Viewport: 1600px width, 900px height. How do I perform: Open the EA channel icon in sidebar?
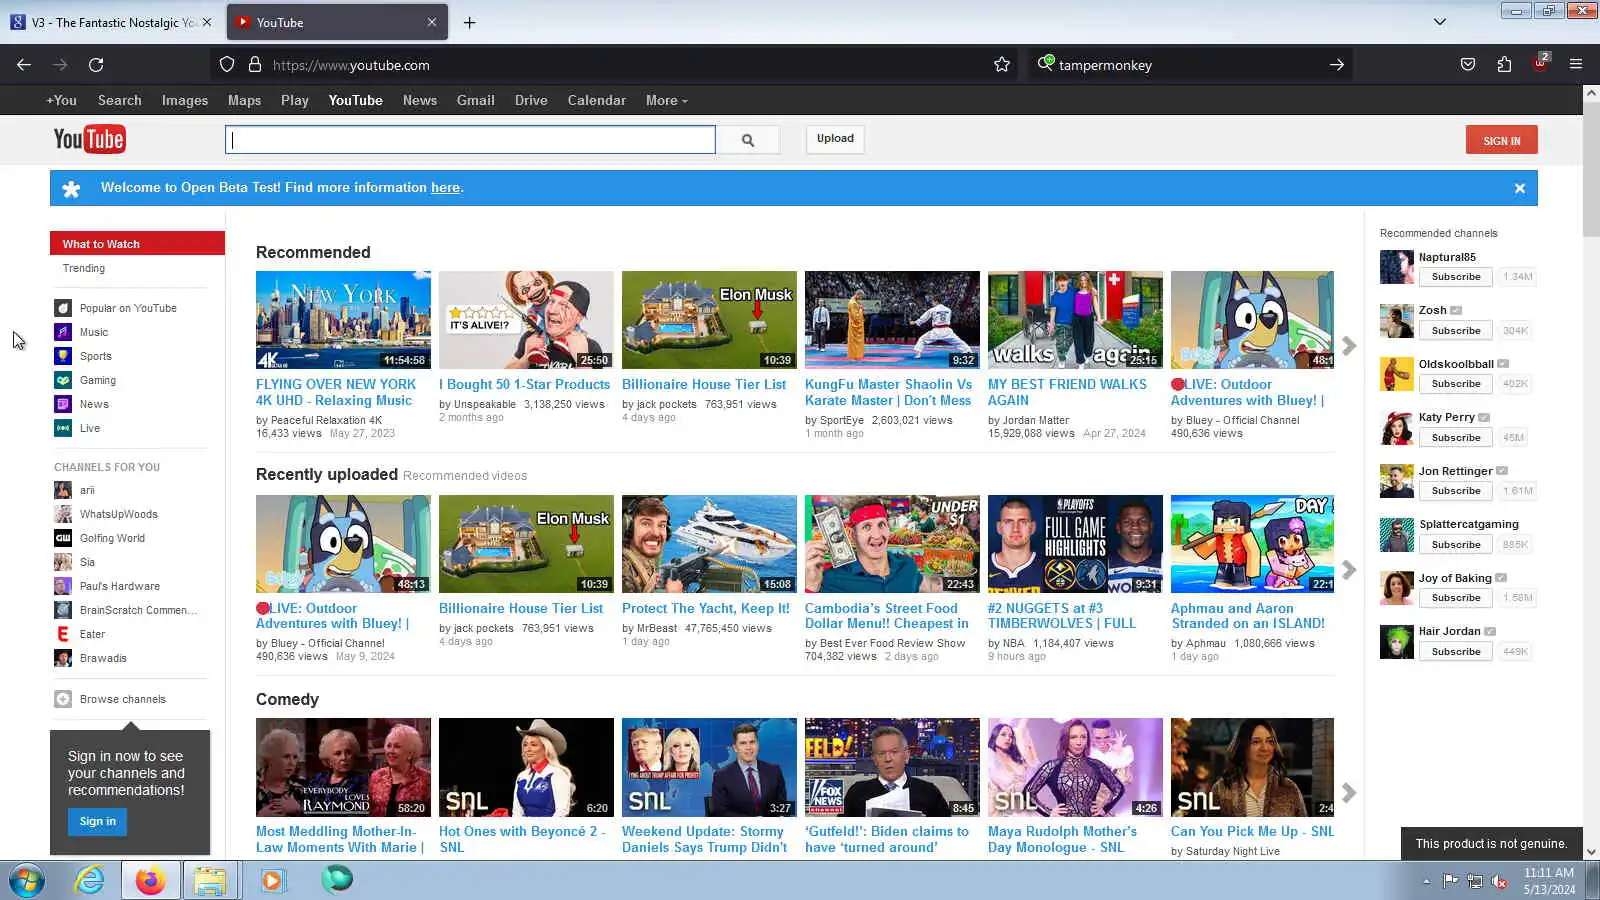click(63, 634)
